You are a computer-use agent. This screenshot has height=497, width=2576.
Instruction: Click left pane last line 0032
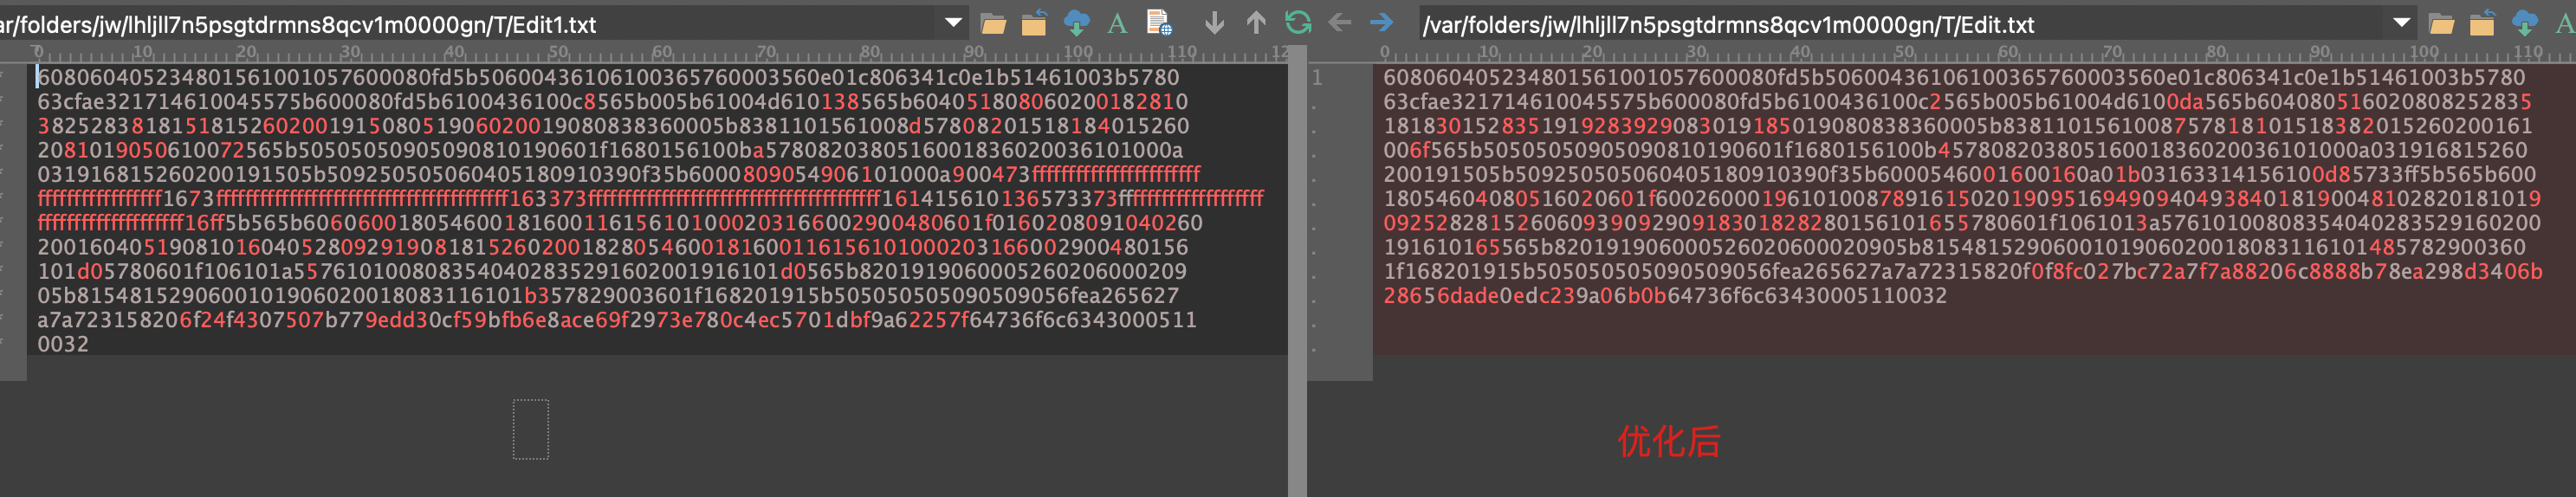[x=63, y=344]
